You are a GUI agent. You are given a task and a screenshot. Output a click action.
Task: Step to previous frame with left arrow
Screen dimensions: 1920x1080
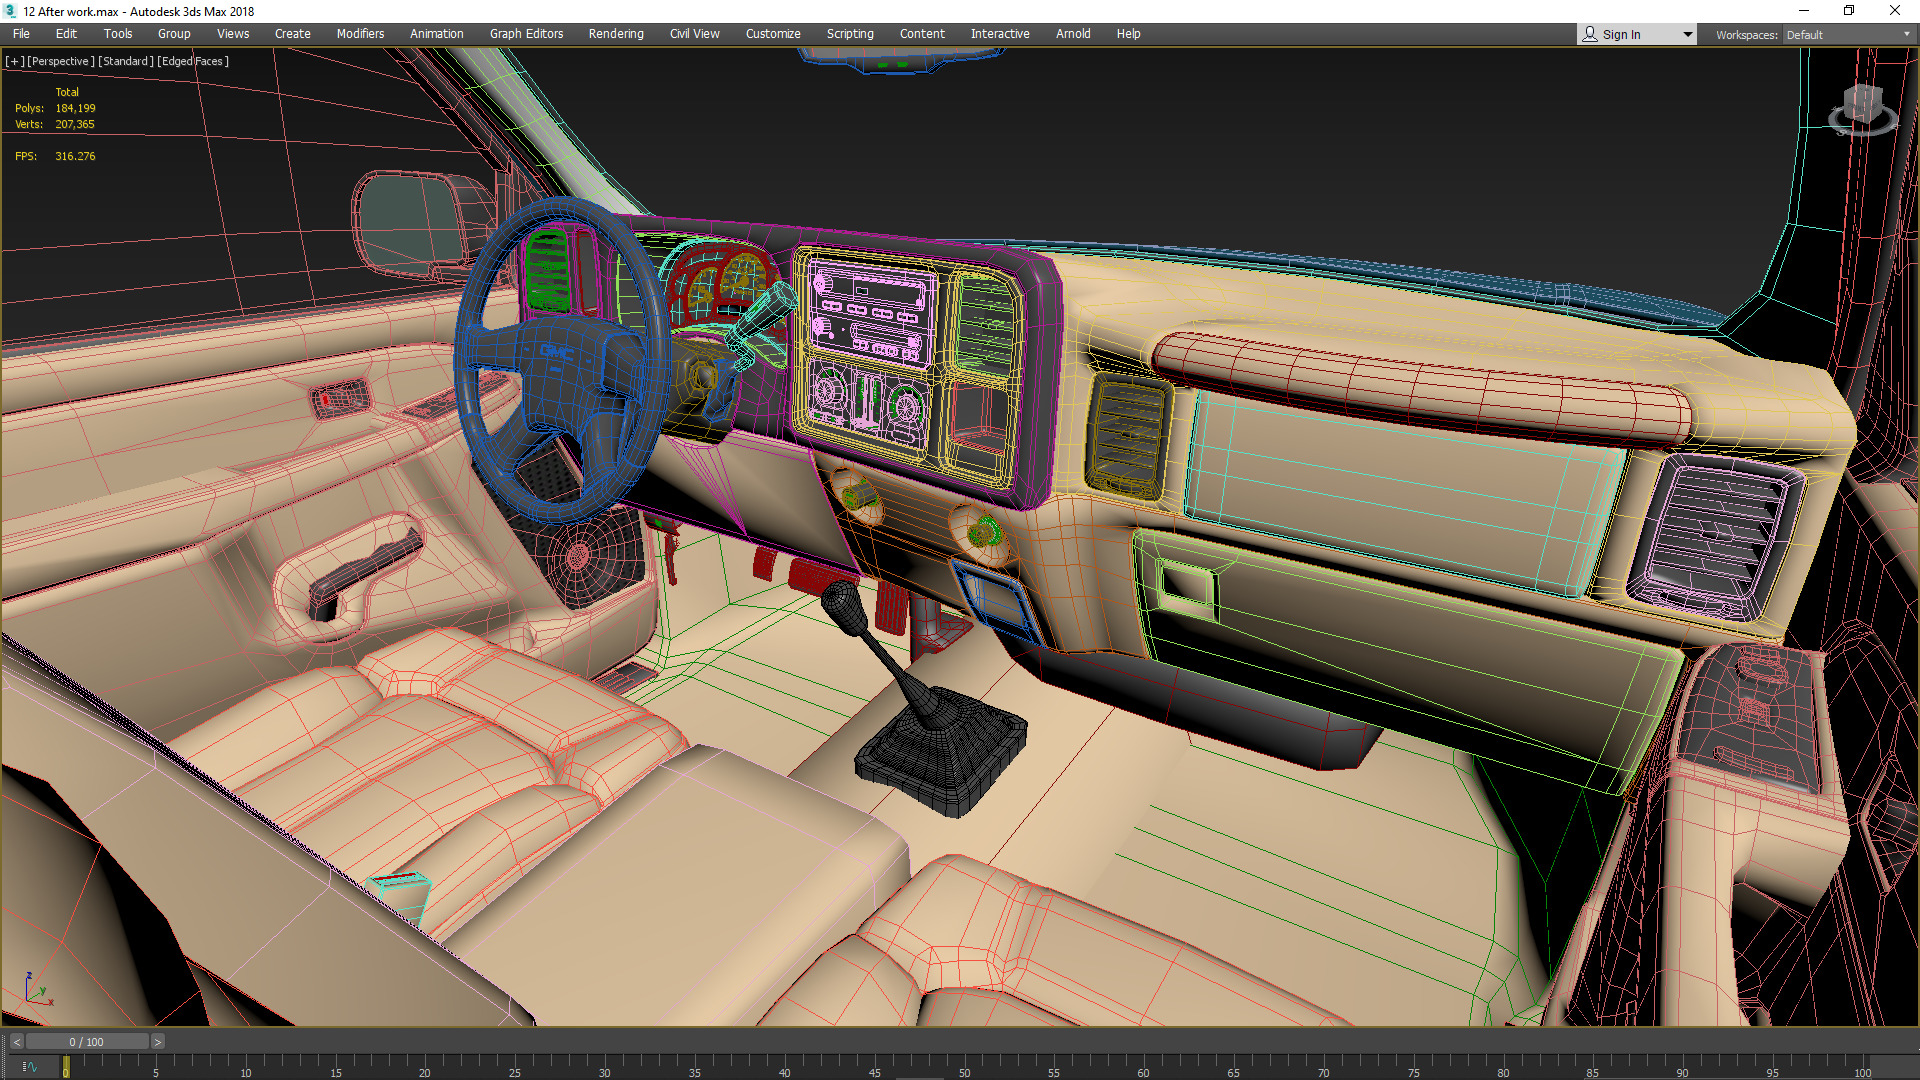(17, 1042)
